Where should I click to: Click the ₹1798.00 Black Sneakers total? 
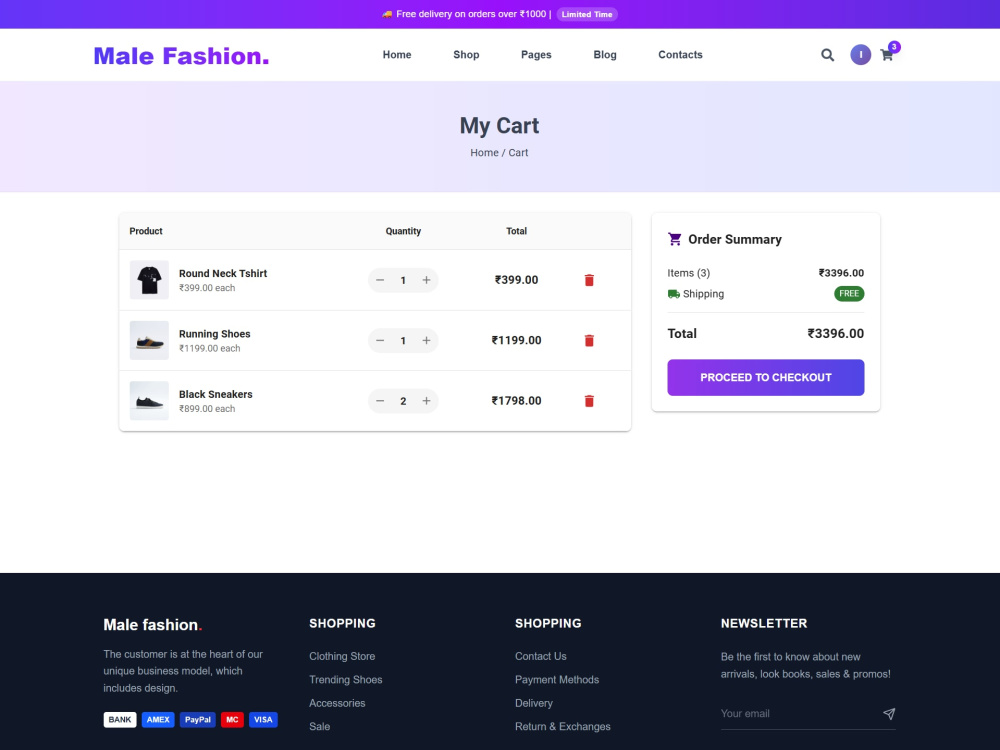[x=517, y=401]
